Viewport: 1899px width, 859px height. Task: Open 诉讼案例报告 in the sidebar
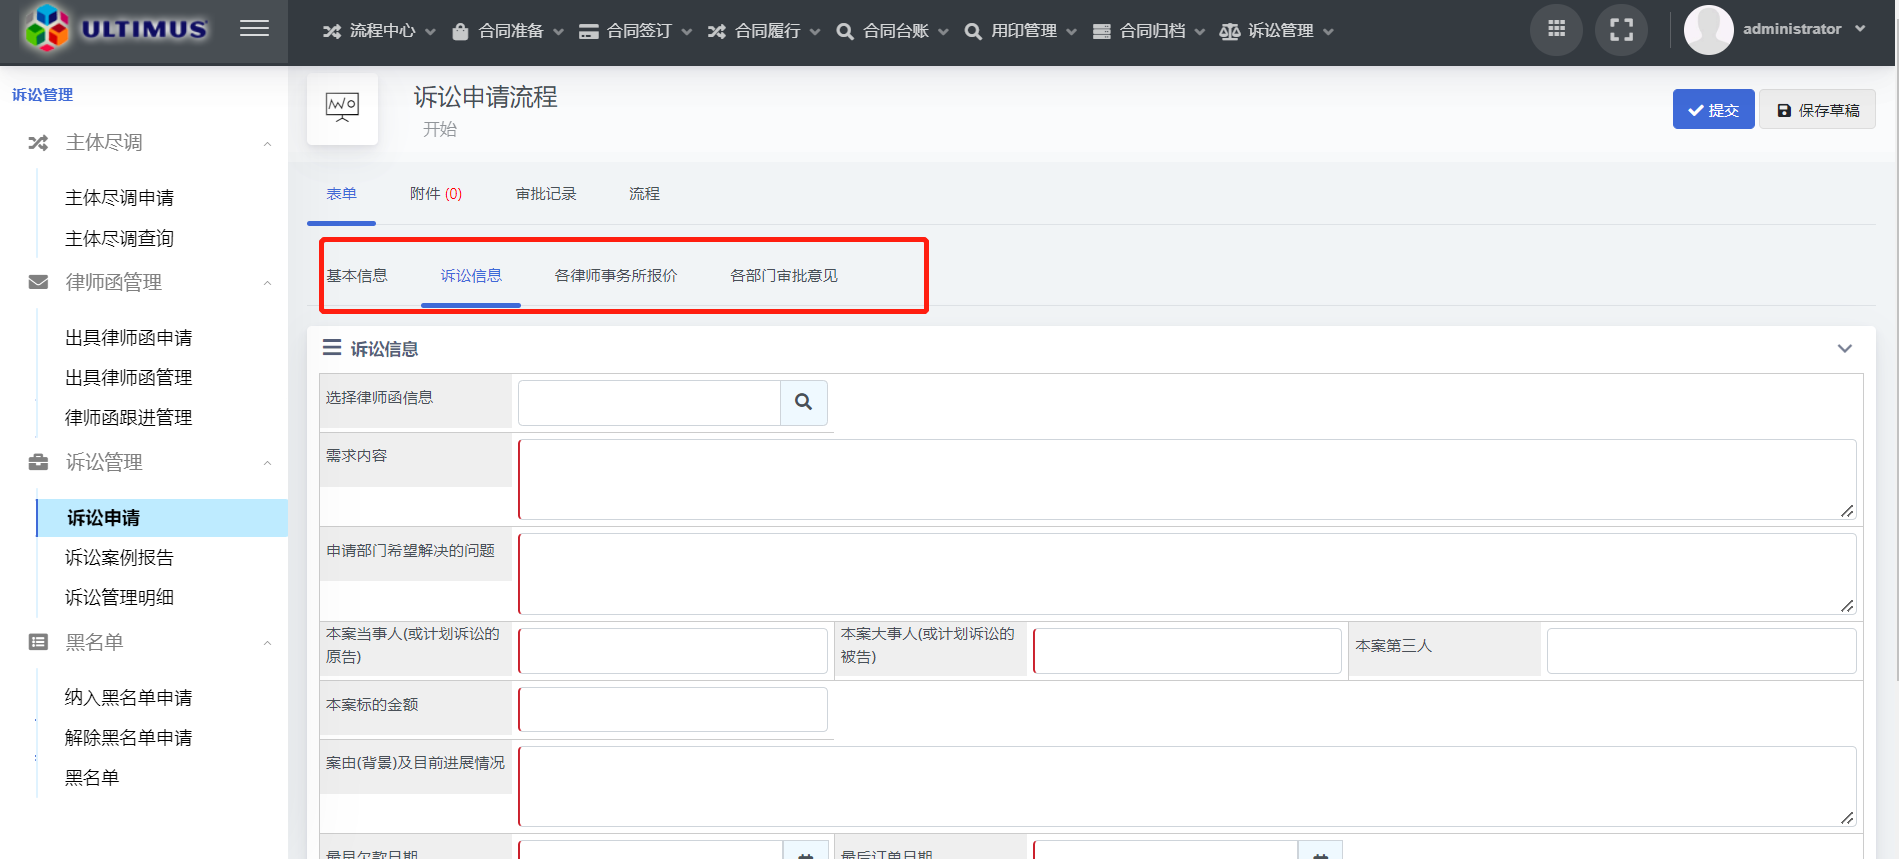point(119,558)
